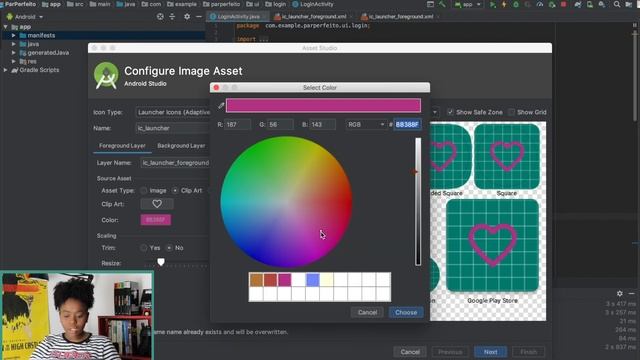
Task: Click Cancel in Asset Studio wizard
Action: point(410,352)
